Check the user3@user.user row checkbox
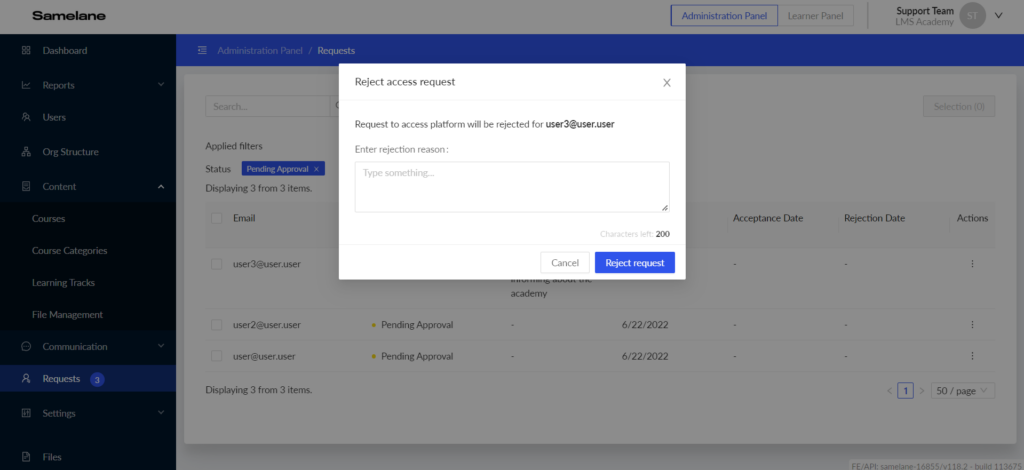The width and height of the screenshot is (1024, 470). pos(216,264)
